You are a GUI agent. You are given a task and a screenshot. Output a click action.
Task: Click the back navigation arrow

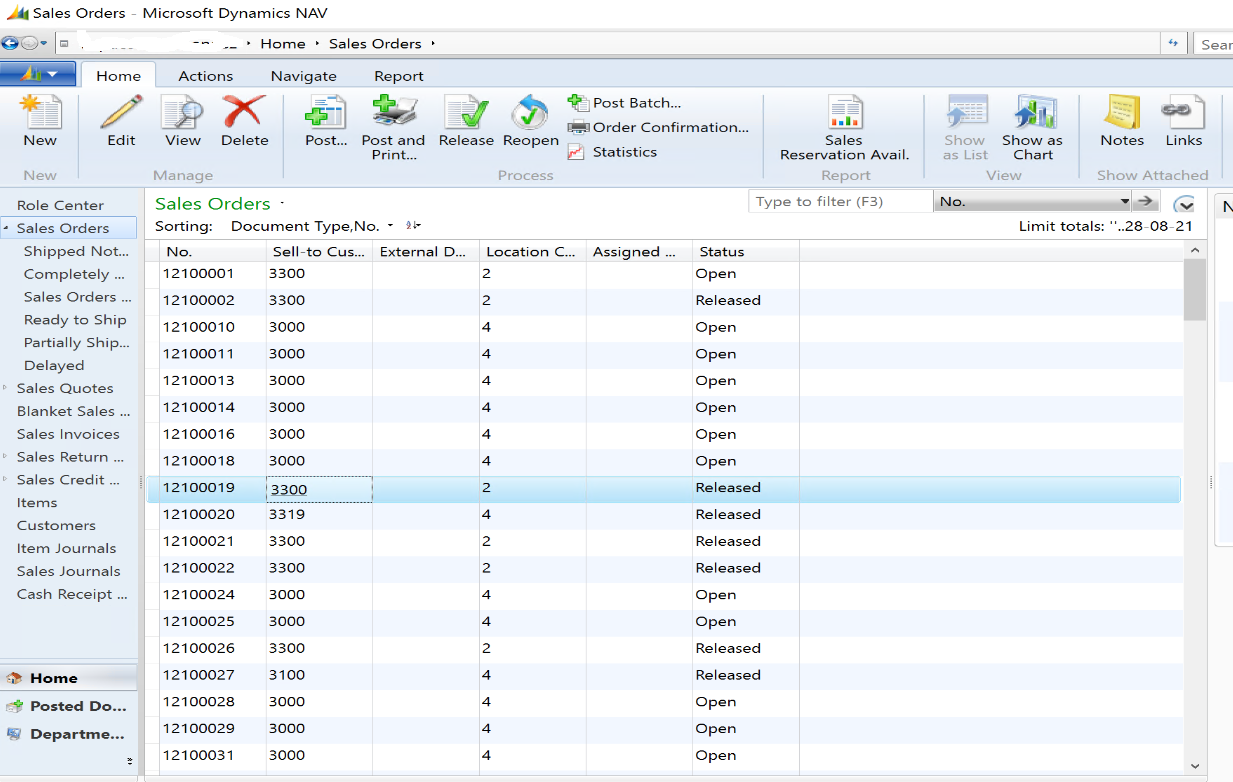pos(10,43)
